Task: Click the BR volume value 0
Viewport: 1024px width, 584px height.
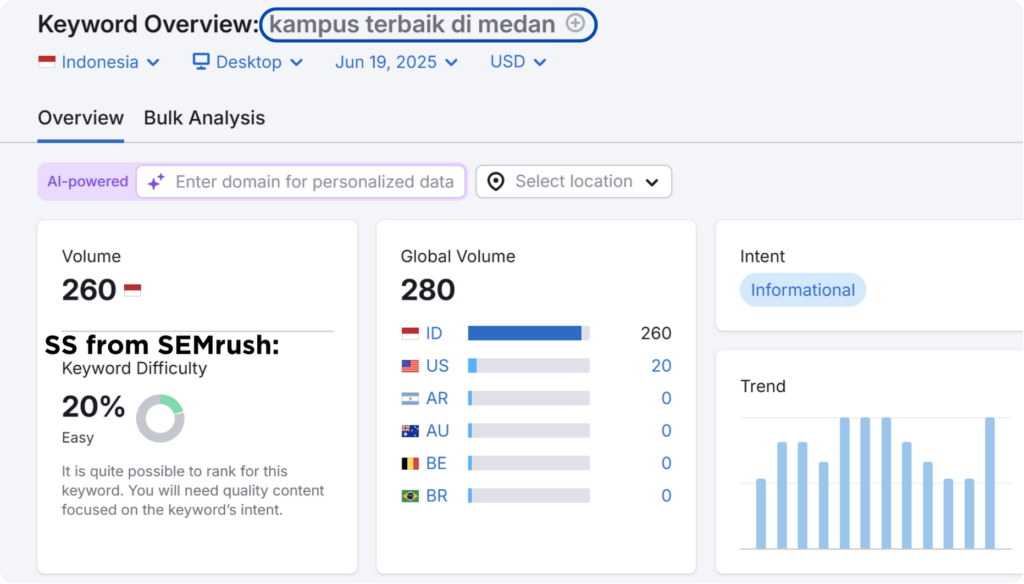Action: tap(666, 496)
